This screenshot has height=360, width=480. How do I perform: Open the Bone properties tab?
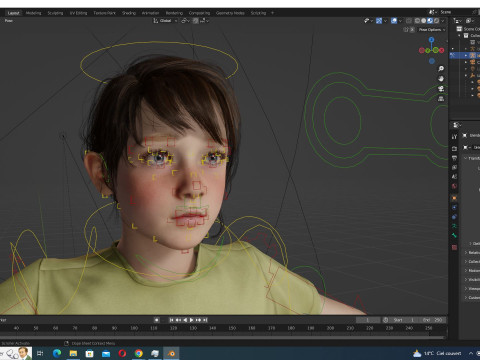tap(454, 235)
